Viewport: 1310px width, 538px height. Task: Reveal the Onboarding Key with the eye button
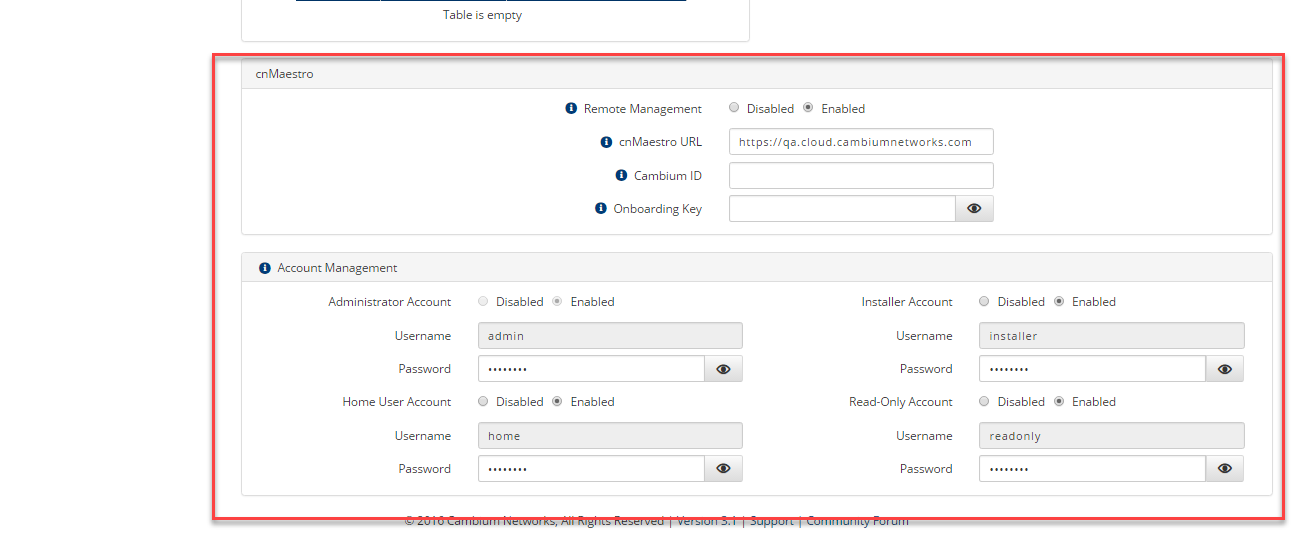(974, 209)
